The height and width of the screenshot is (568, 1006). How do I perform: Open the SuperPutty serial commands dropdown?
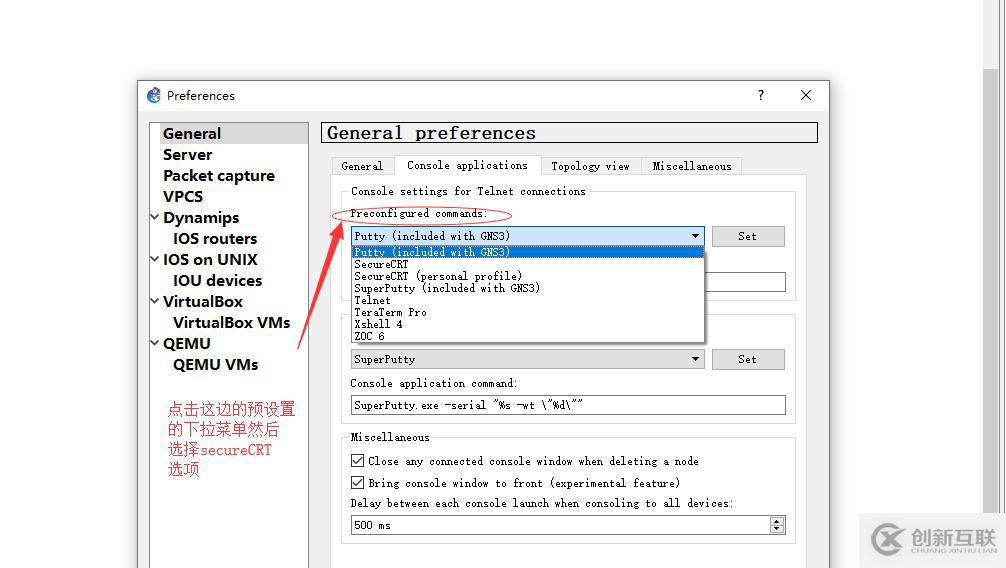click(x=527, y=359)
